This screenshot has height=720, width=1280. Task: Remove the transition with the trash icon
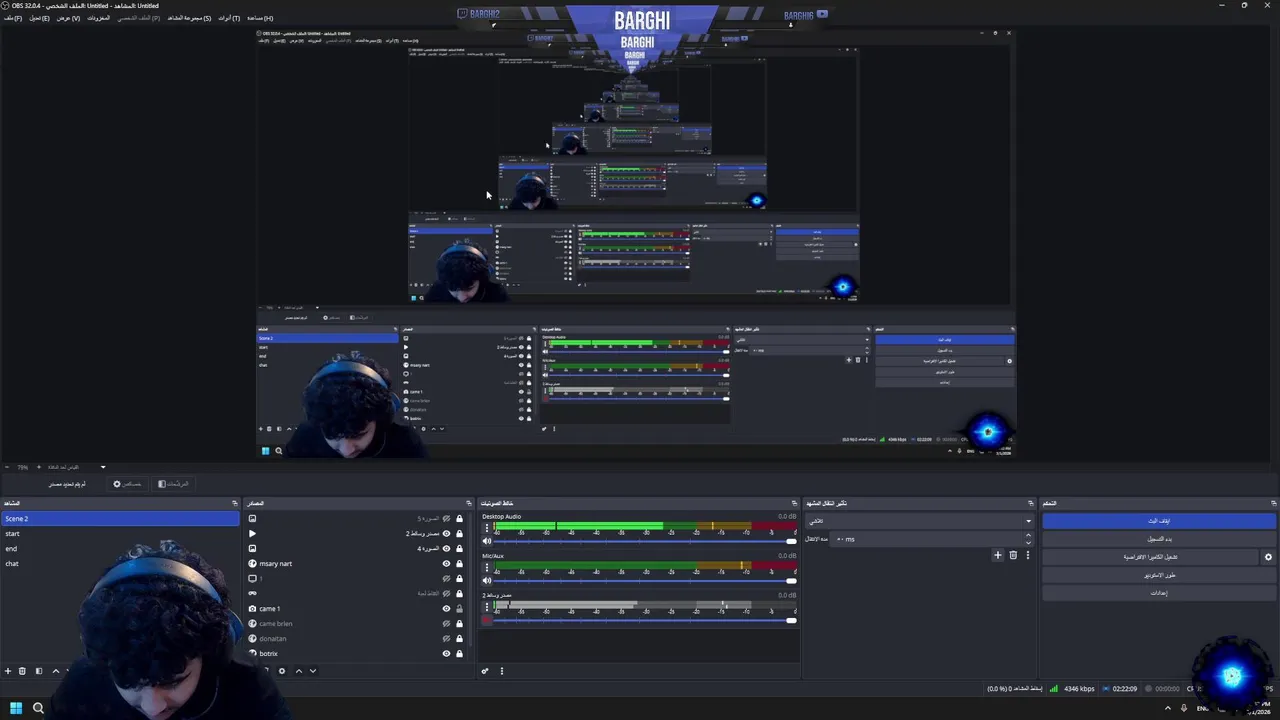1013,555
